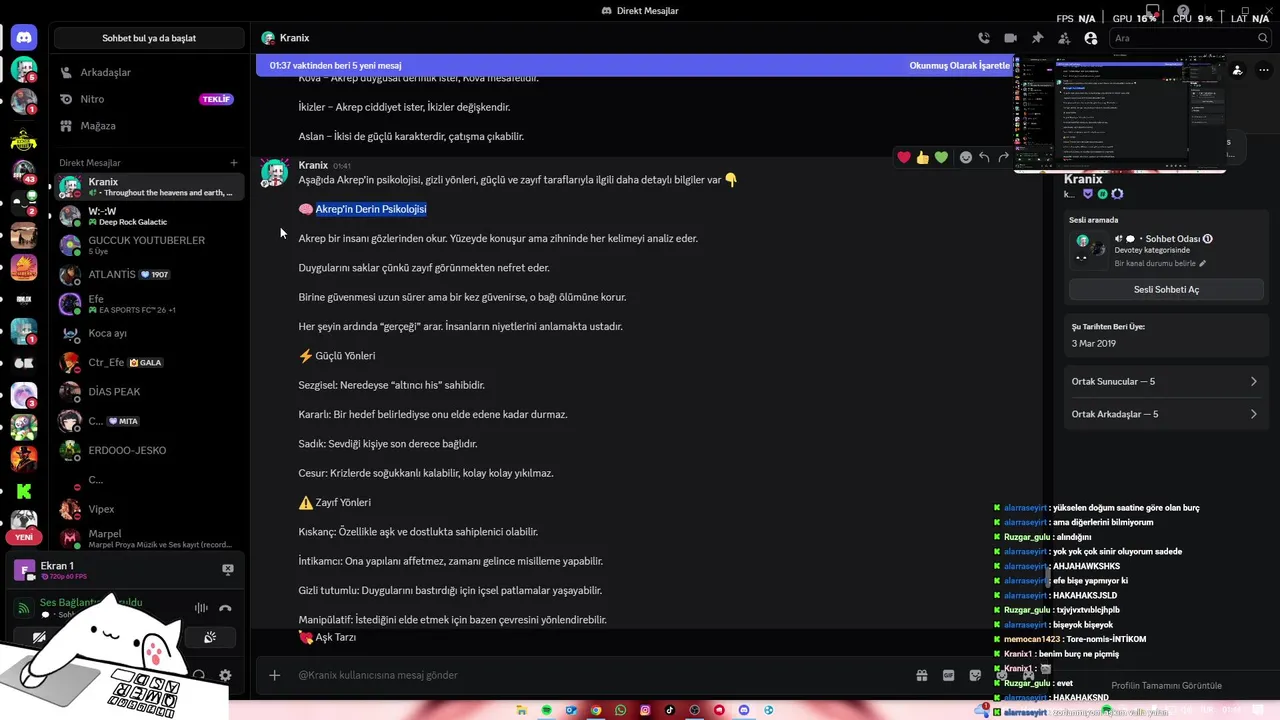React with thumbs up to Kranix's message
Screen dimensions: 1280x720
click(x=922, y=157)
